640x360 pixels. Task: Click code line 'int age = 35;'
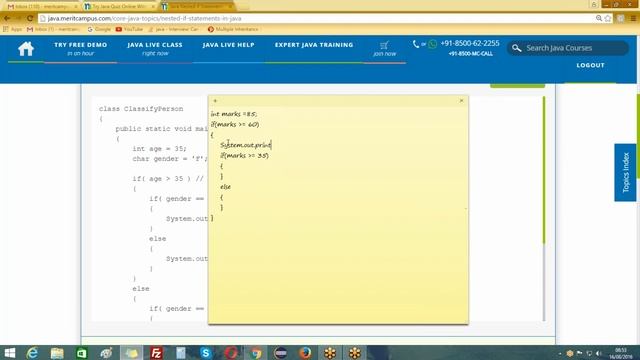tap(159, 149)
